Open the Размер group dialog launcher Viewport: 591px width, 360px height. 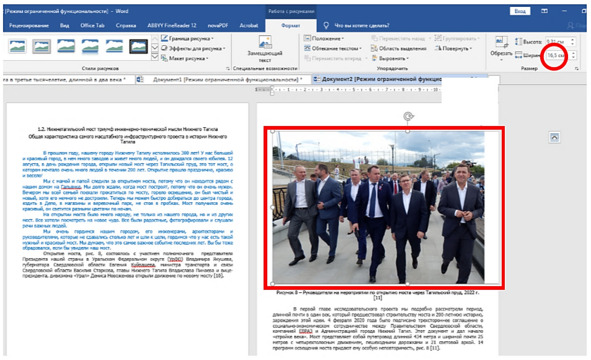577,69
